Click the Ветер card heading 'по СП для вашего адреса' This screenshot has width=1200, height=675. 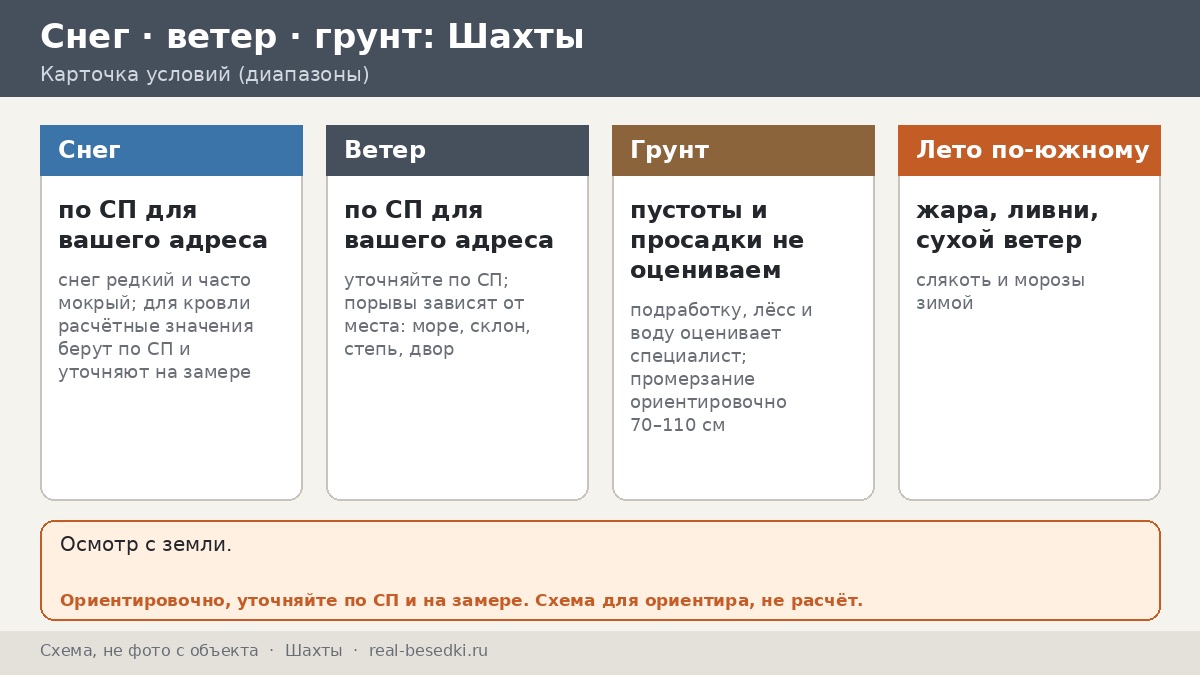coord(449,225)
